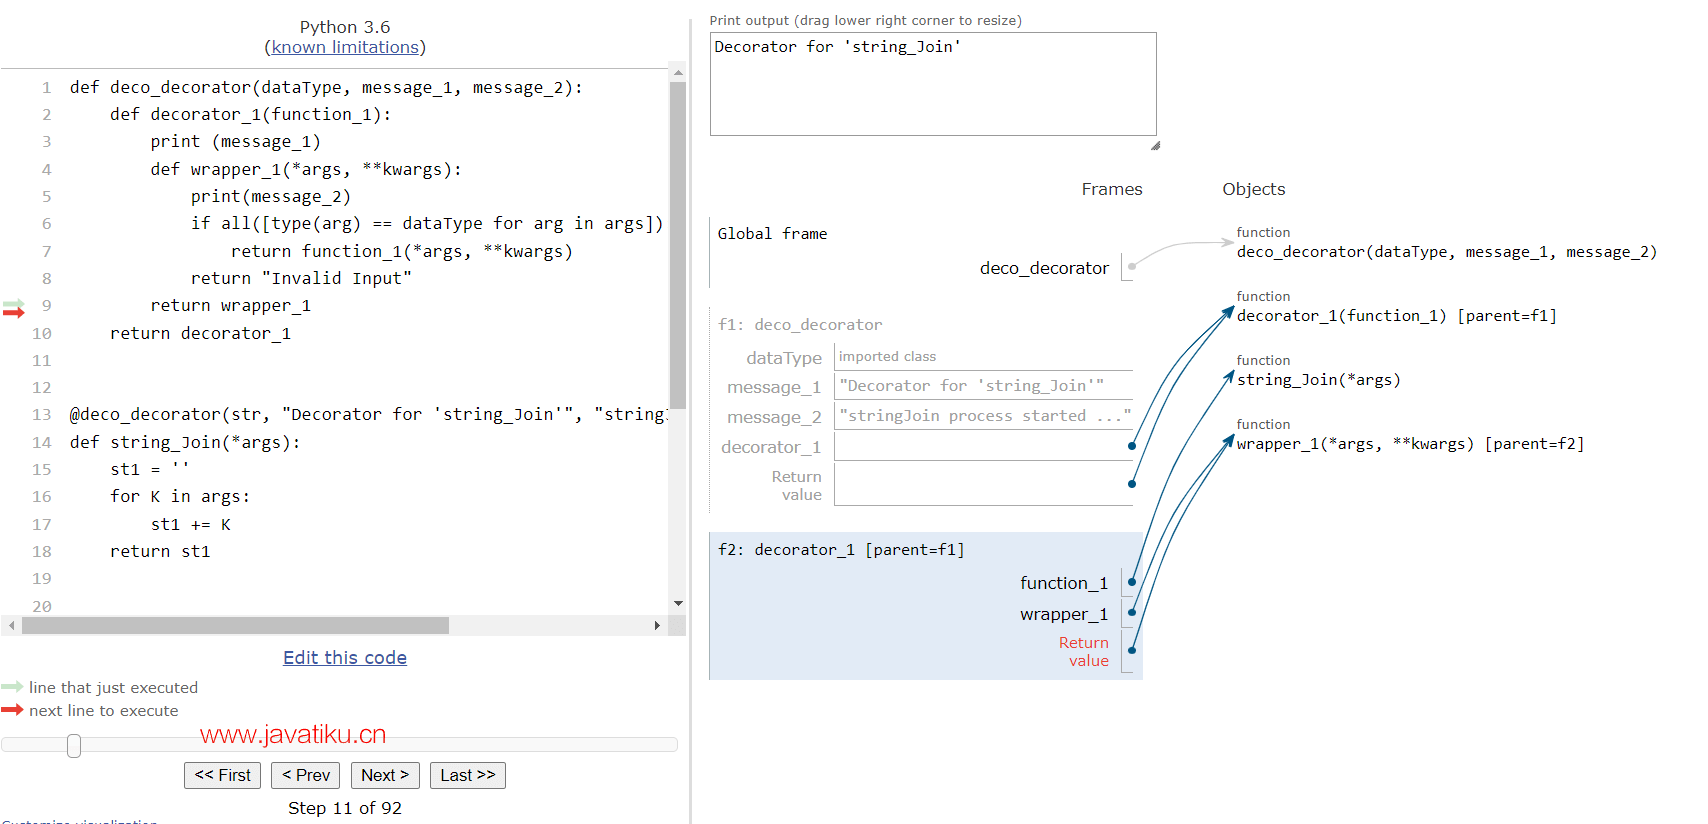This screenshot has height=824, width=1708.
Task: Open the Edit this code link
Action: tap(344, 657)
